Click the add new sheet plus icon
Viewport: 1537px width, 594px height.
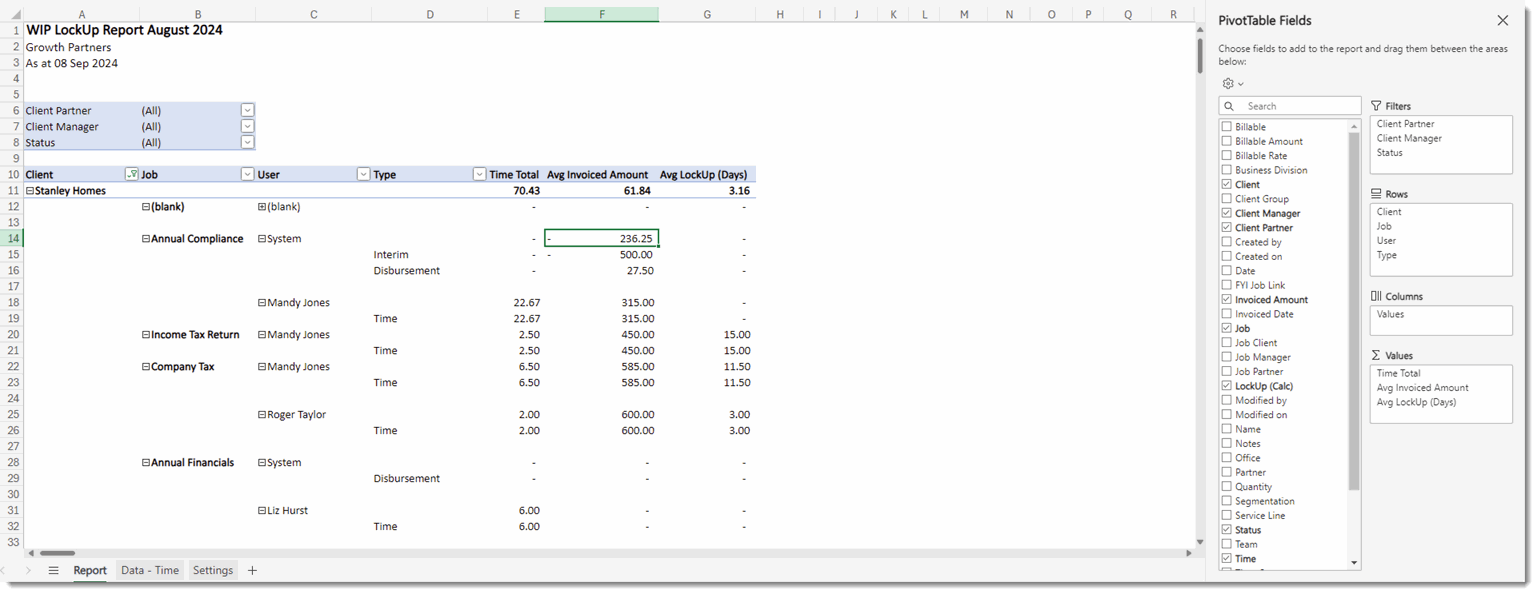[x=252, y=570]
